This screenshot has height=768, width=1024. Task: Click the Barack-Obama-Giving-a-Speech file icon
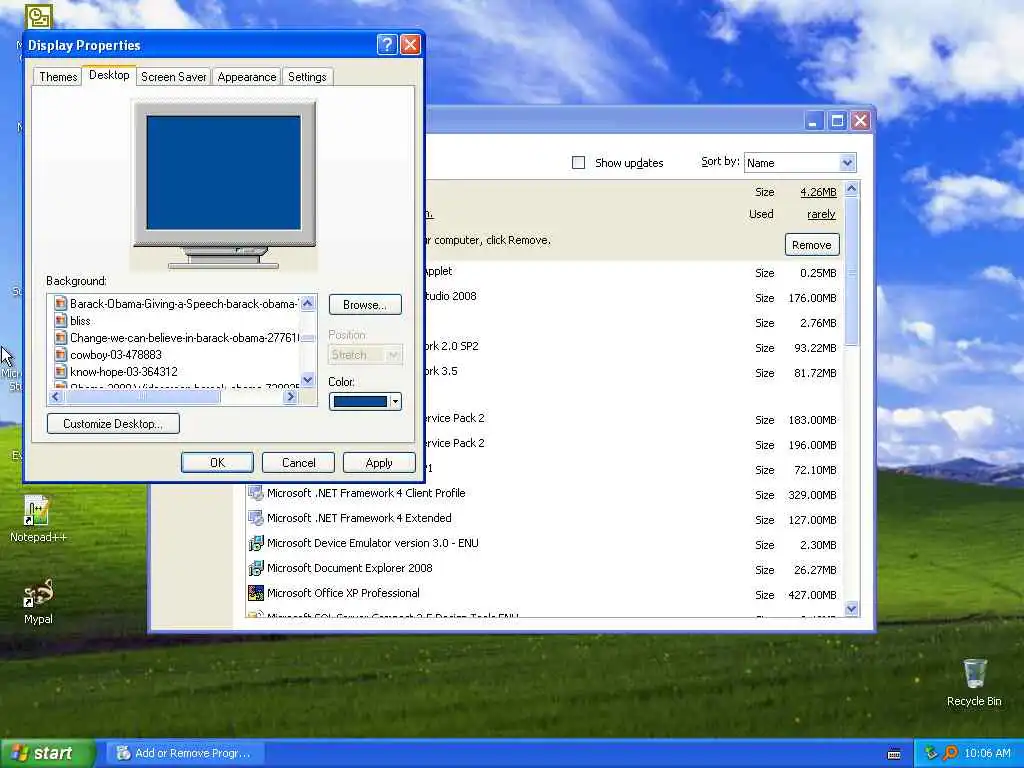pyautogui.click(x=61, y=304)
